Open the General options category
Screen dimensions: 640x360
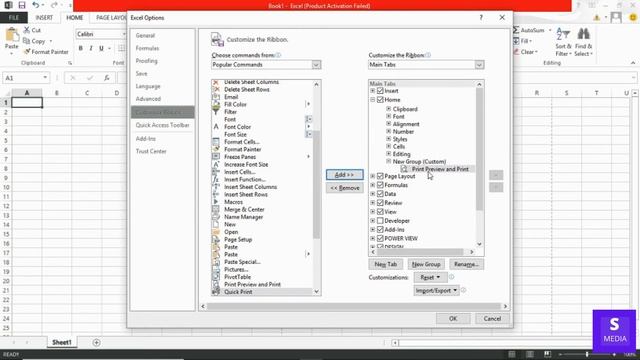coord(145,36)
